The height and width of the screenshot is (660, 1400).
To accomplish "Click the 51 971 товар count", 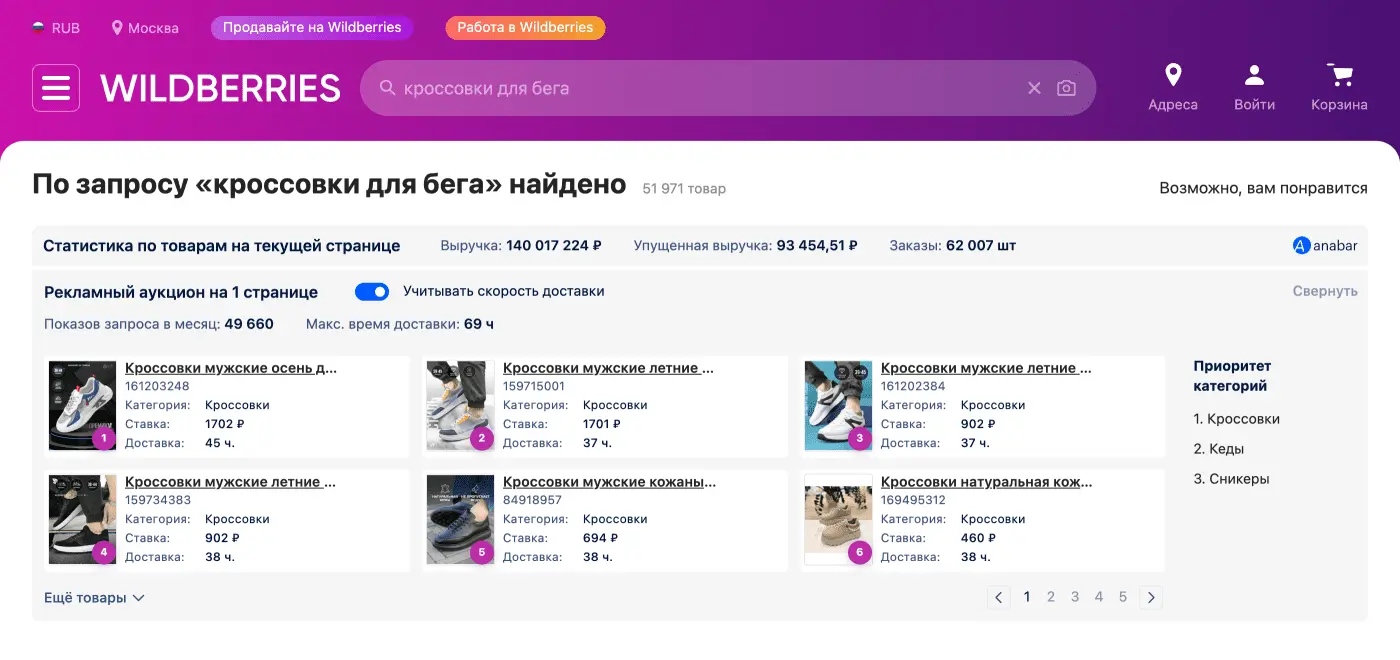I will [x=684, y=188].
